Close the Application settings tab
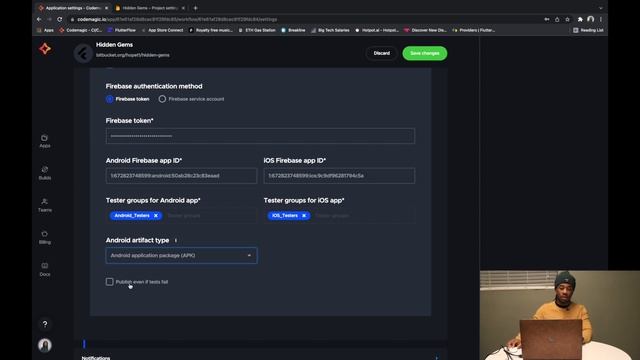 [x=107, y=8]
